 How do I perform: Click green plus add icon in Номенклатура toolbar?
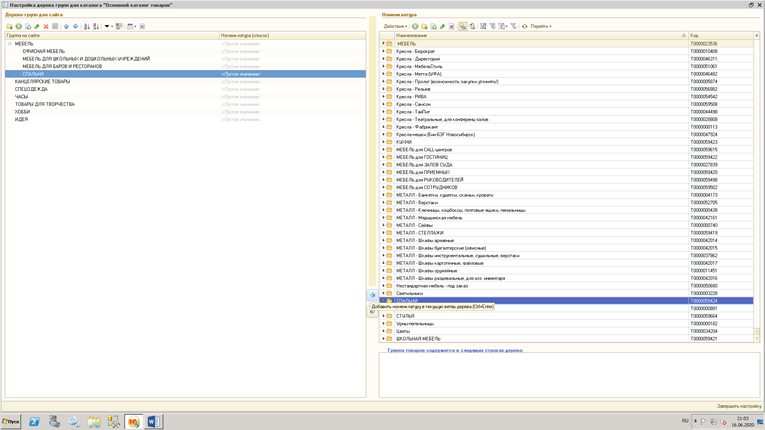[x=415, y=27]
